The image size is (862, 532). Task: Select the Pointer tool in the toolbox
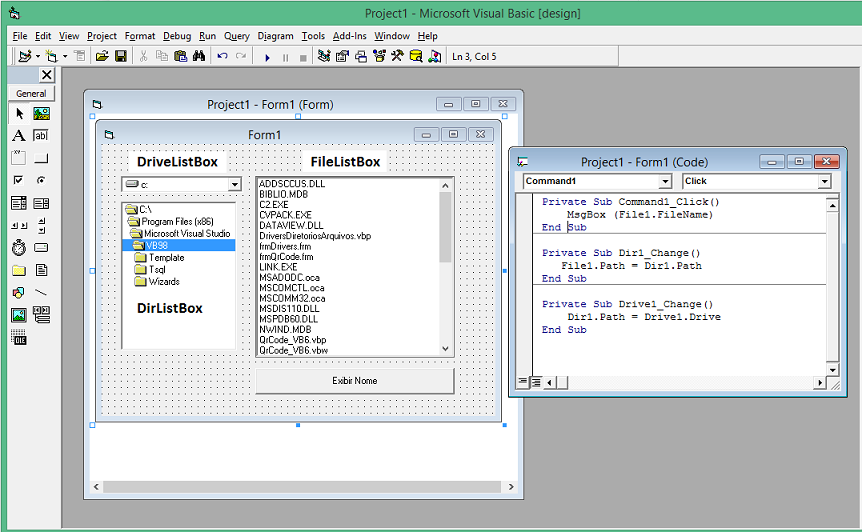[x=19, y=114]
